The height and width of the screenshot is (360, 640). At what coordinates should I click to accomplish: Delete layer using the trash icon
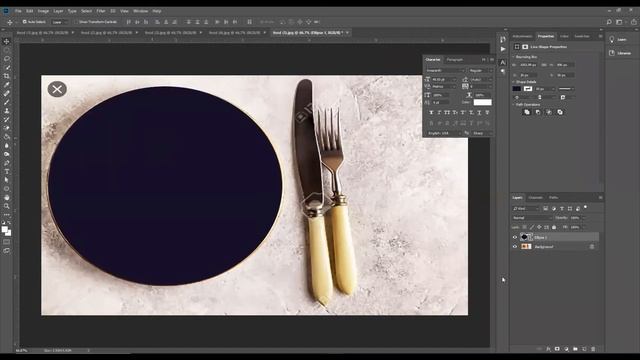coord(593,349)
